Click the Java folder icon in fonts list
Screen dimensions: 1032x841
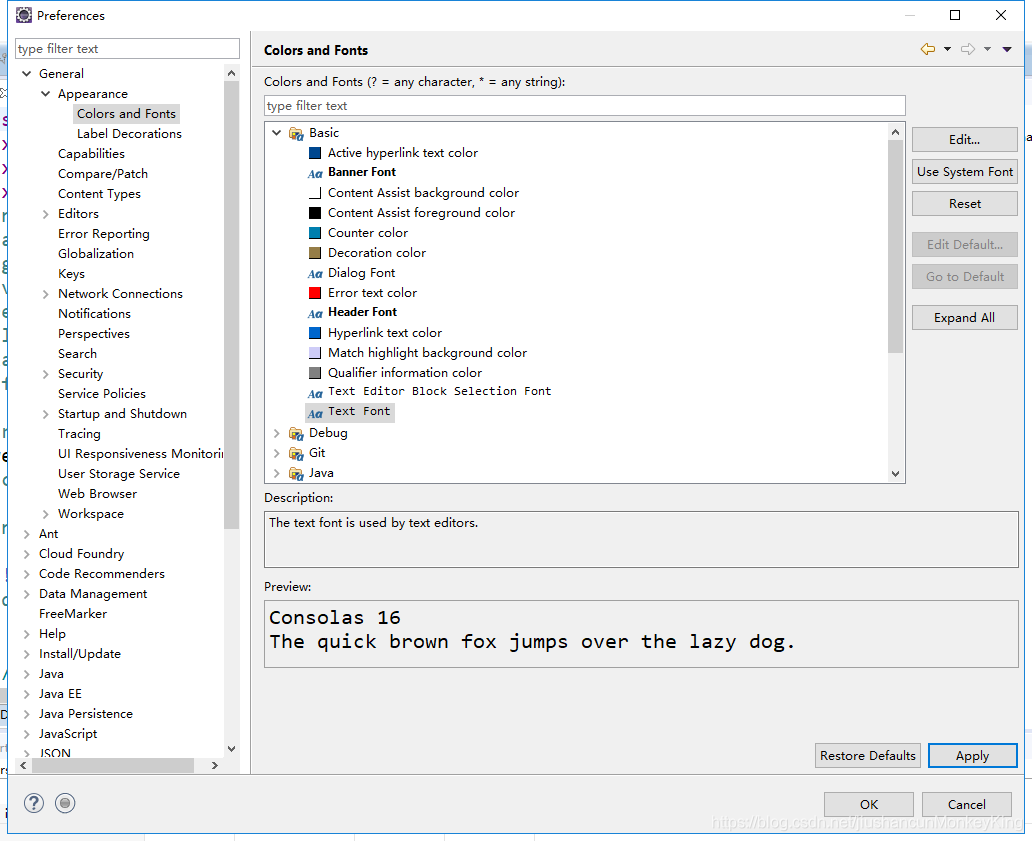296,473
